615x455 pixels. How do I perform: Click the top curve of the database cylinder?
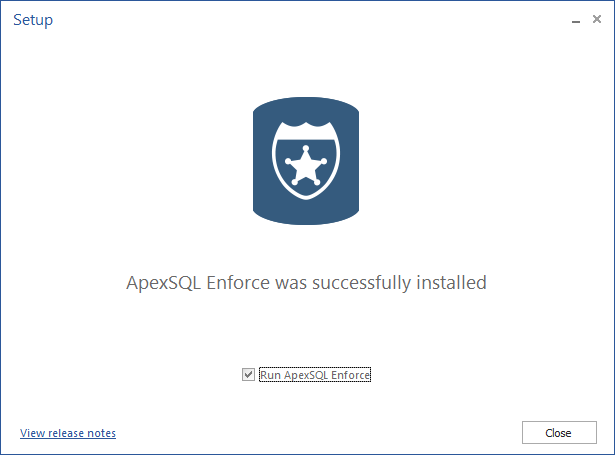click(x=306, y=104)
